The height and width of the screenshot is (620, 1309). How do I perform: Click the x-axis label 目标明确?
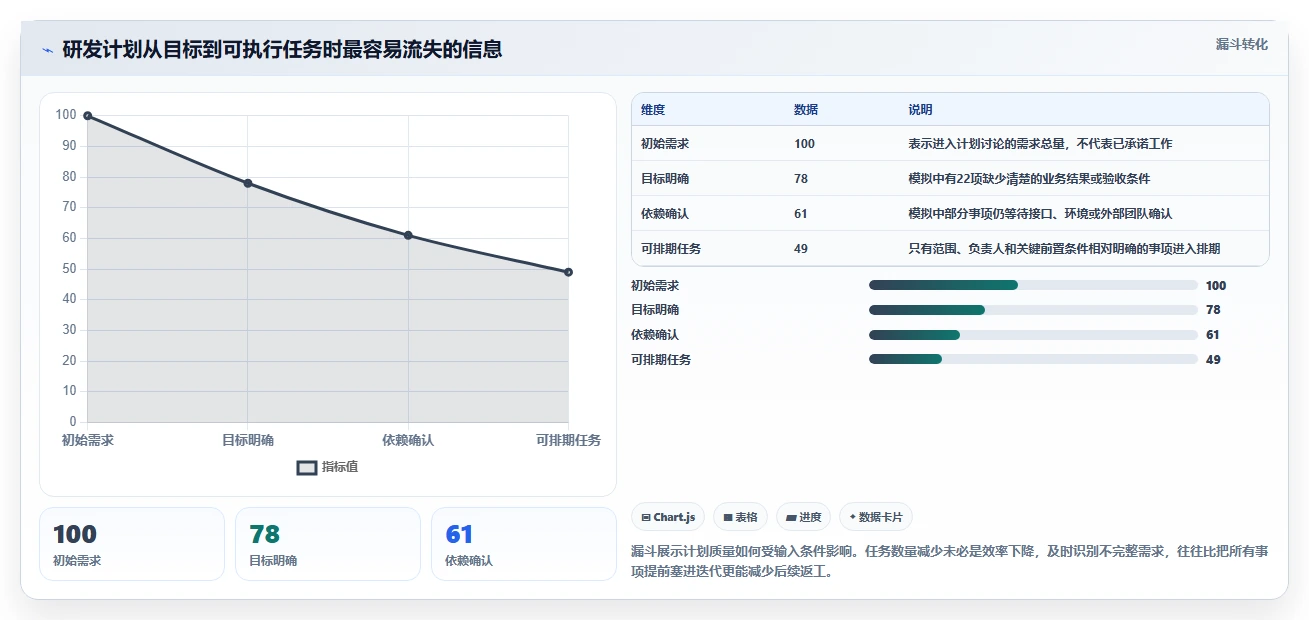pyautogui.click(x=248, y=440)
